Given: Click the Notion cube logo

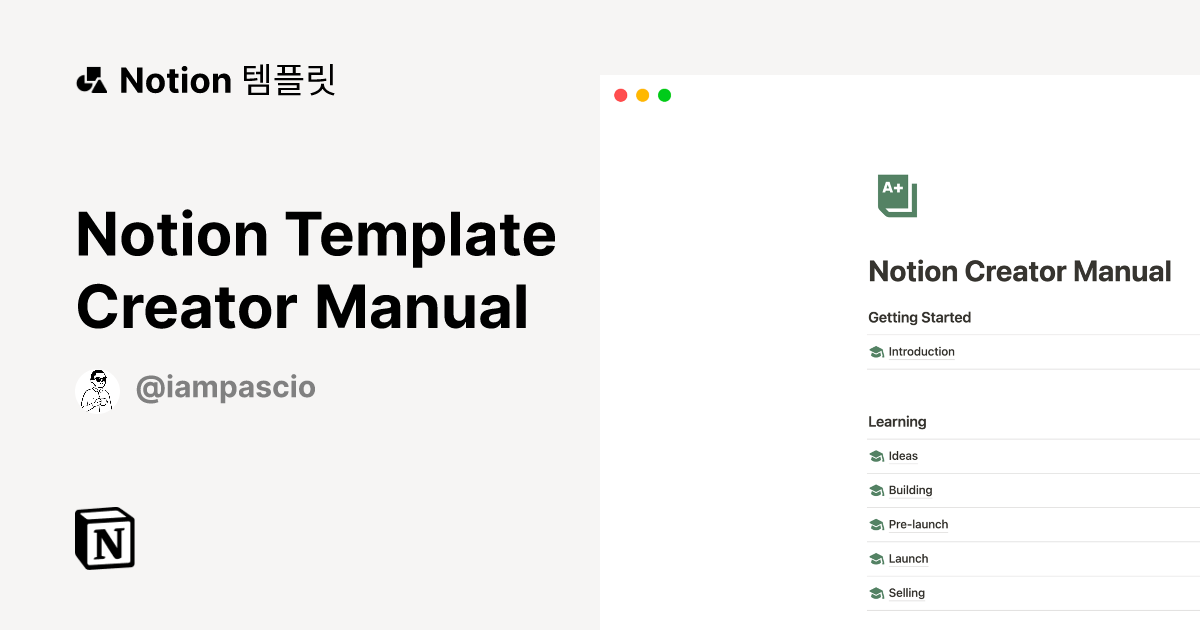Looking at the screenshot, I should tap(105, 539).
